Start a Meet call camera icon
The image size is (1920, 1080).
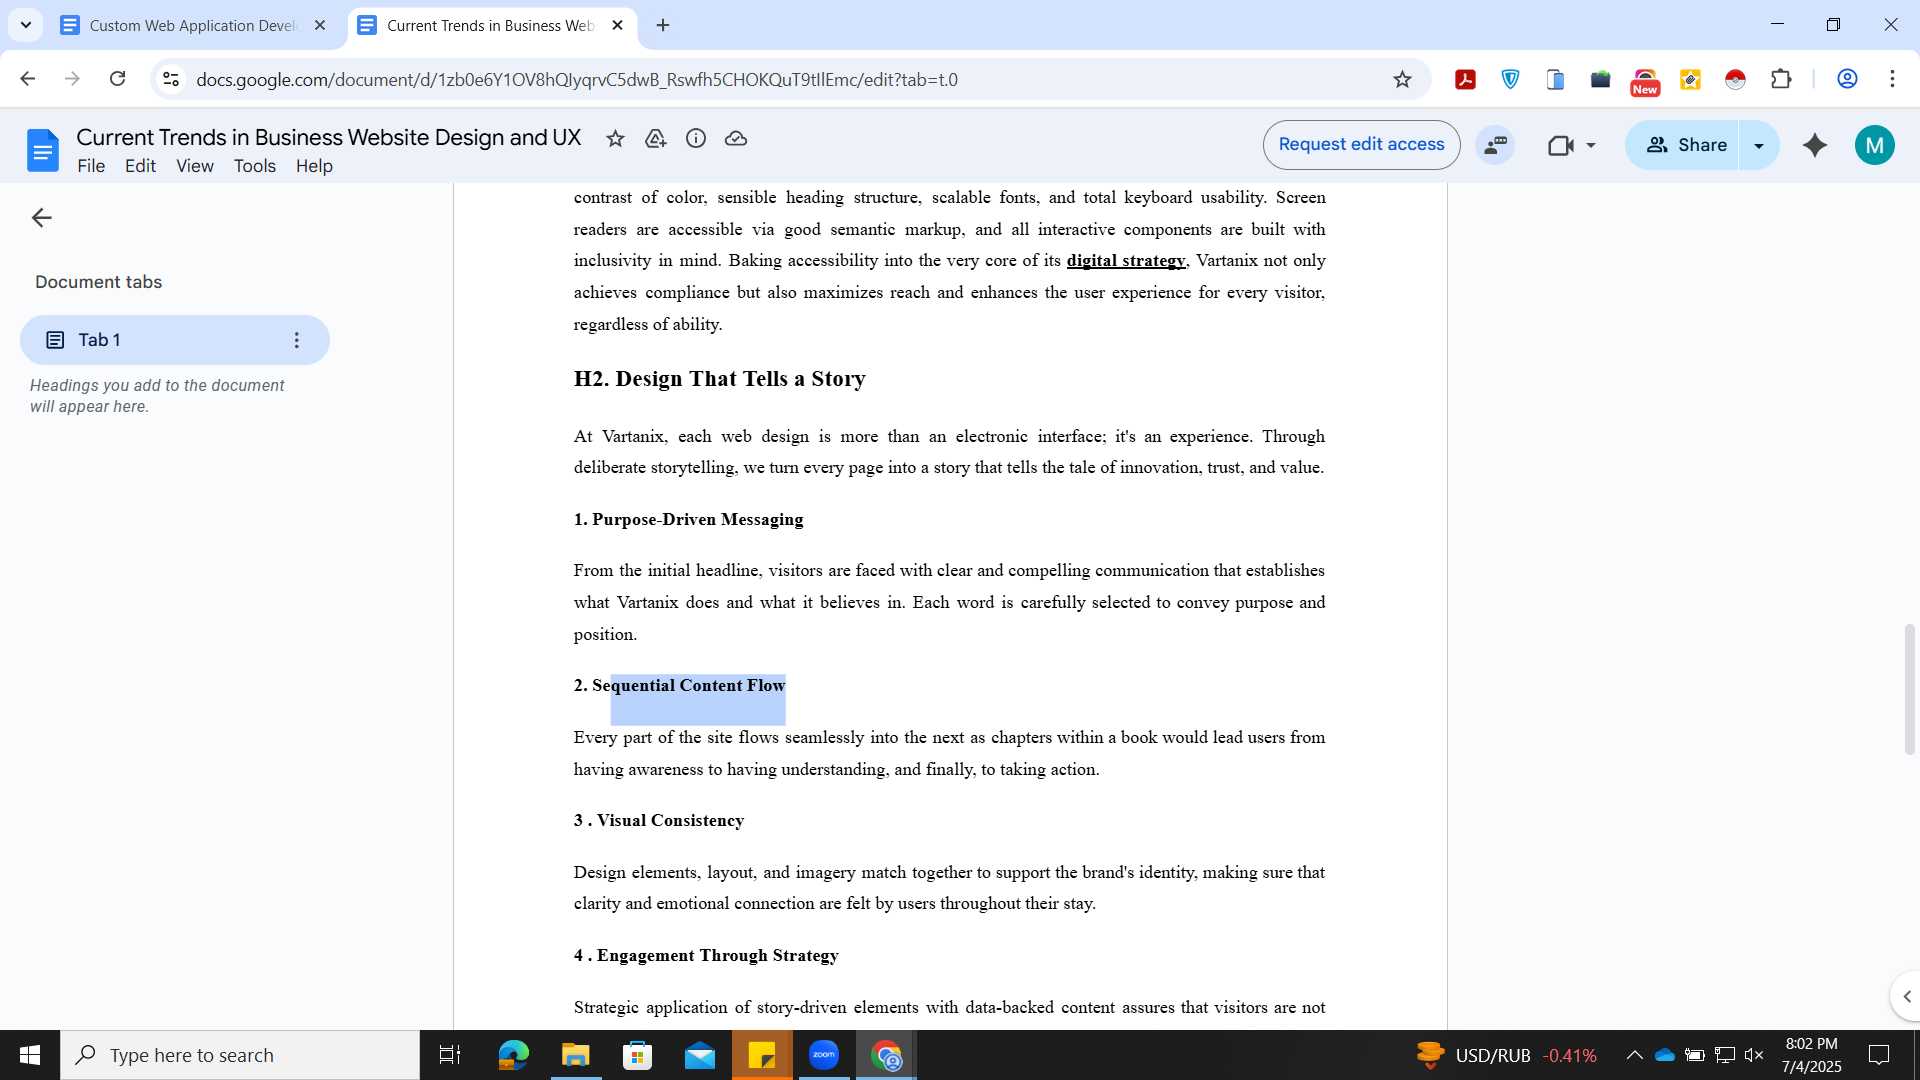[x=1561, y=146]
